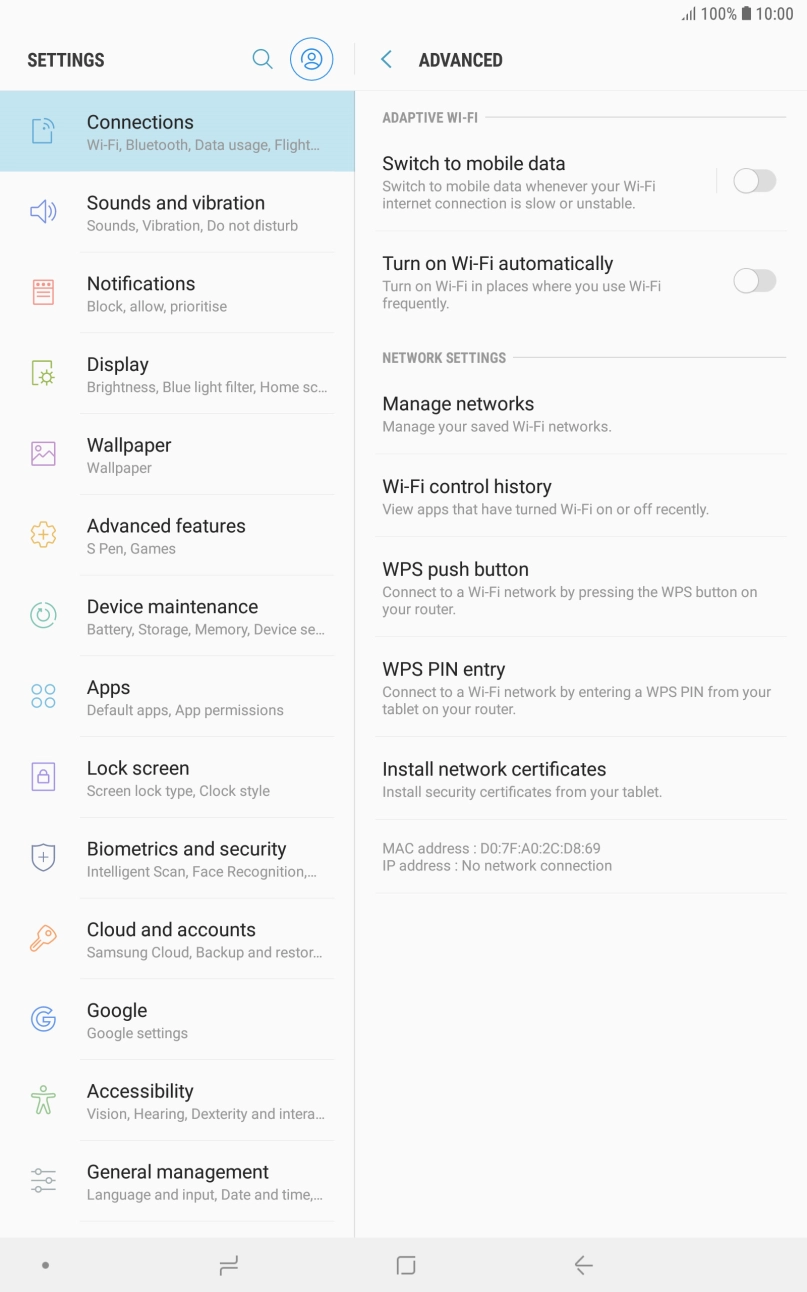Tap the Notifications icon

tap(43, 293)
